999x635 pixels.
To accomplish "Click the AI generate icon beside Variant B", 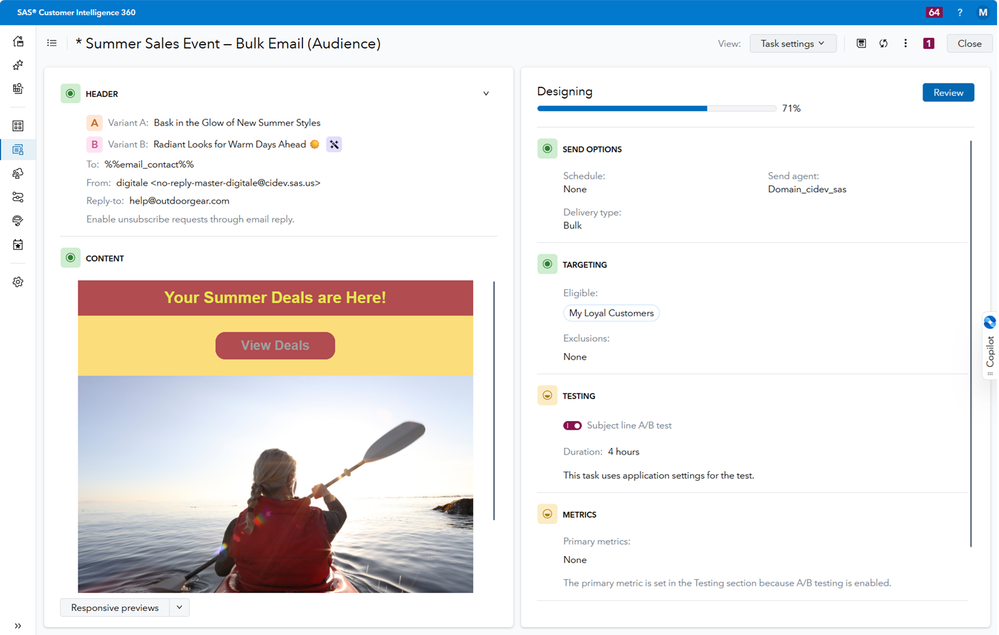I will [x=334, y=145].
